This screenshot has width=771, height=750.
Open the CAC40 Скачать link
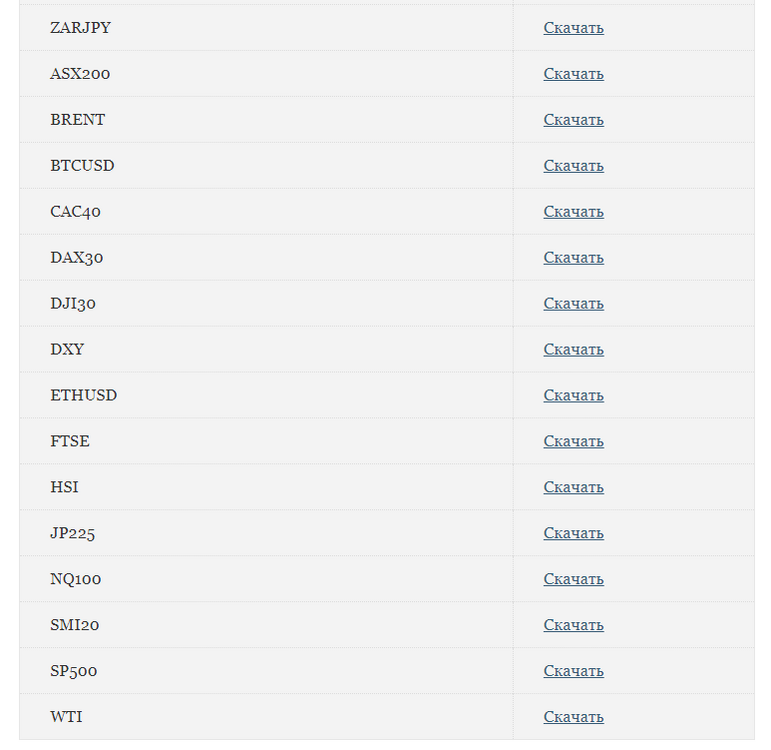coord(573,212)
